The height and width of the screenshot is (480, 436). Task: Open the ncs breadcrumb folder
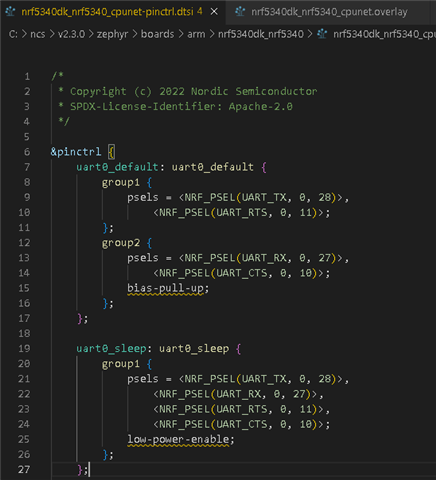click(38, 34)
